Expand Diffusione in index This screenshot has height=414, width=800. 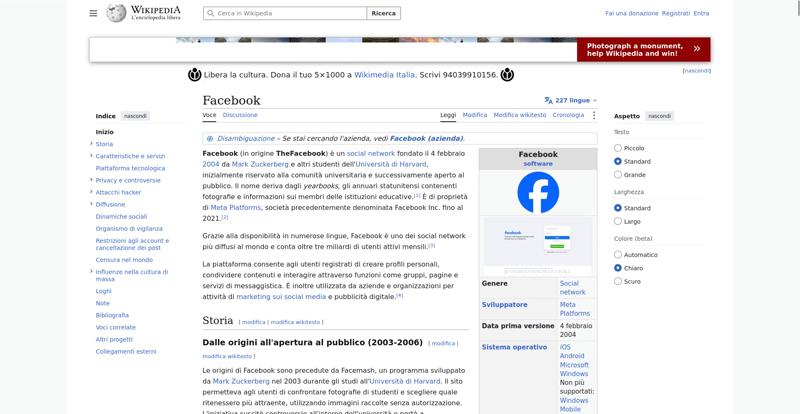pyautogui.click(x=91, y=204)
